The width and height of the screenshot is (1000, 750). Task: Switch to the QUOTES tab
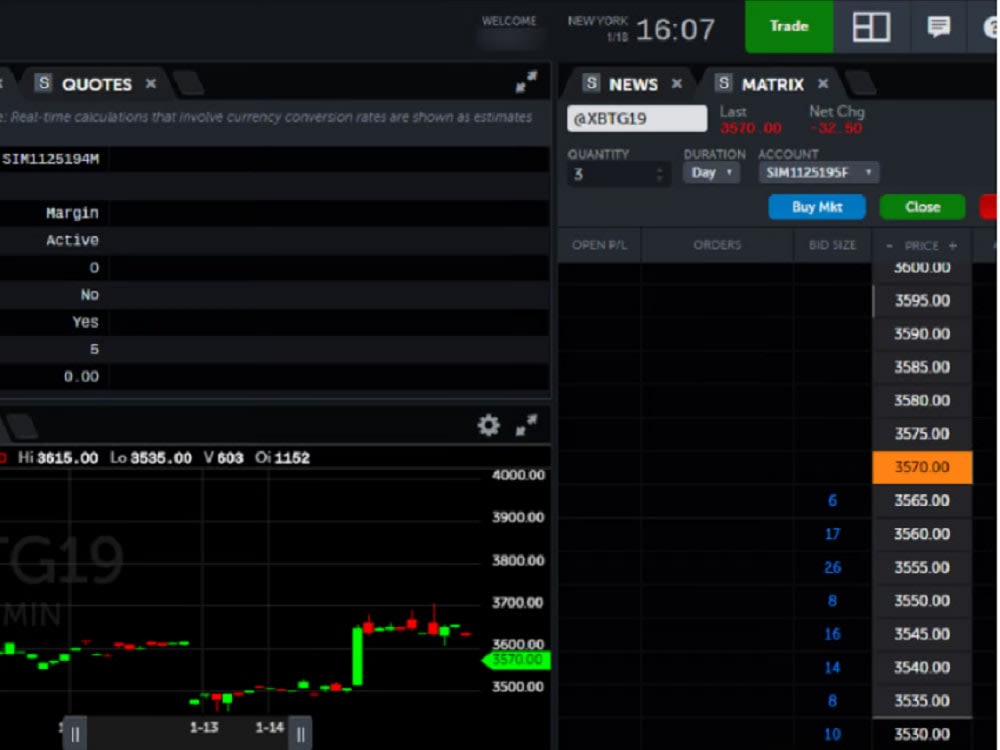coord(96,84)
